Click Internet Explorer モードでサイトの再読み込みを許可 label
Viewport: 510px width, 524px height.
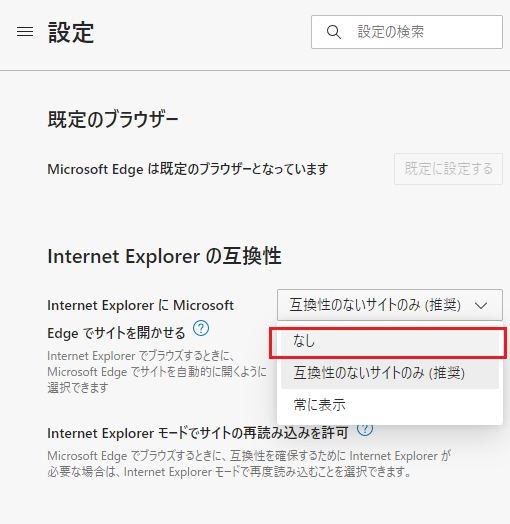tap(198, 433)
